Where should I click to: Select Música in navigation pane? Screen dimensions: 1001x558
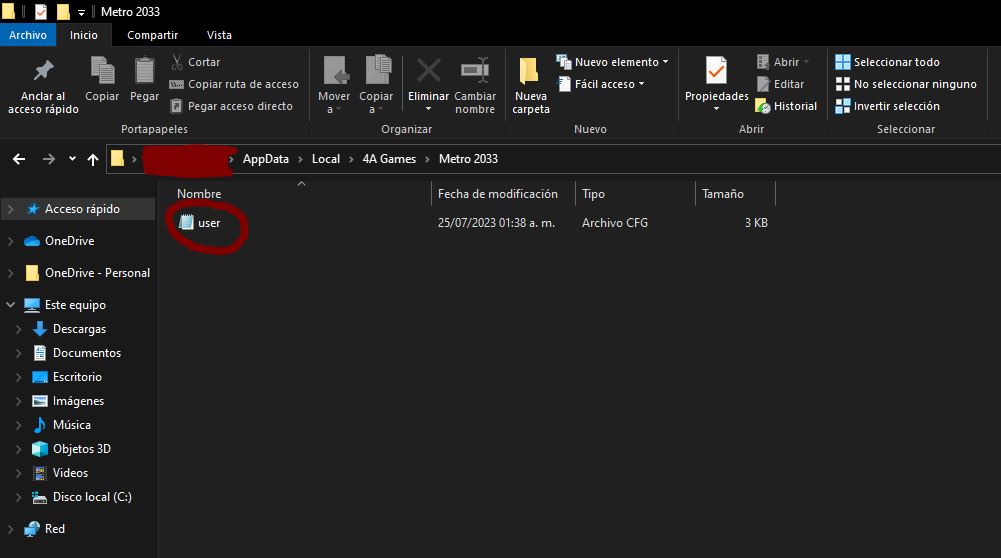tap(72, 425)
